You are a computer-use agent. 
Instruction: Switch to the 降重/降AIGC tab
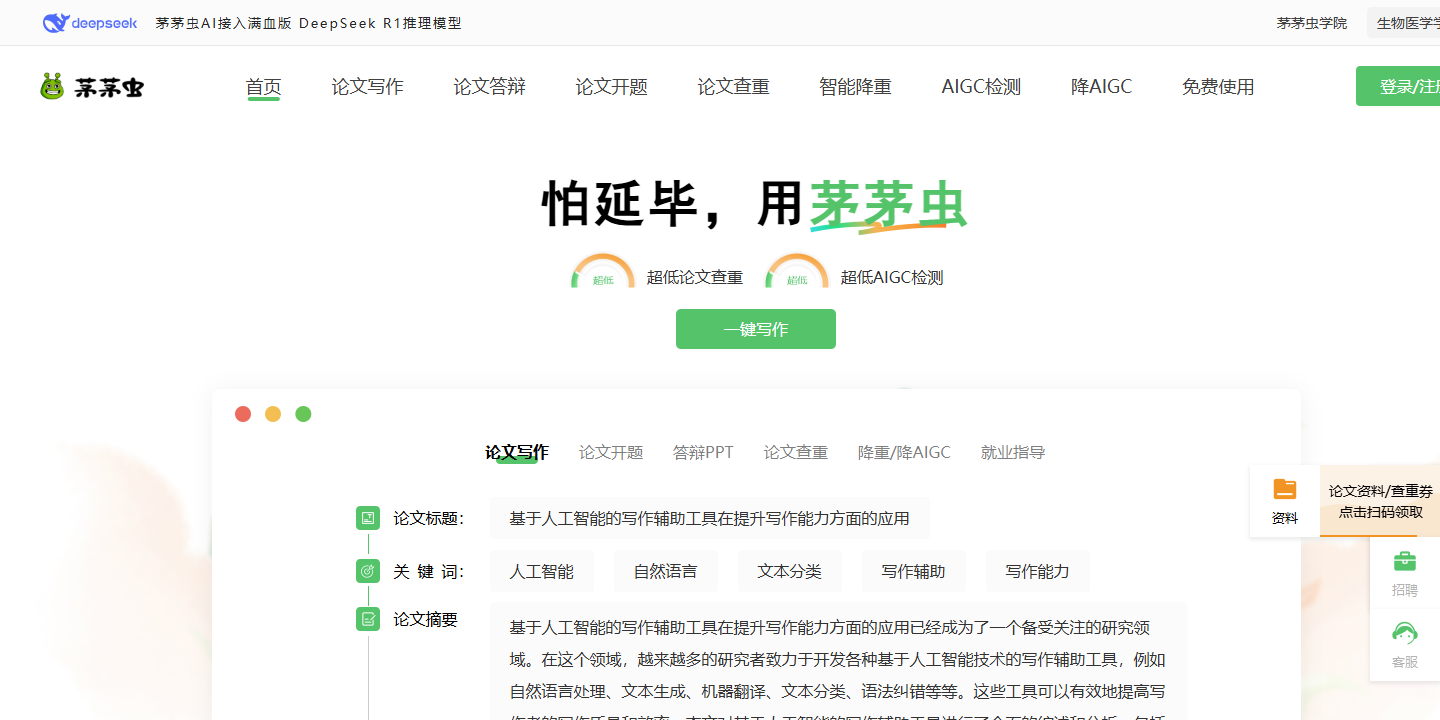pyautogui.click(x=904, y=453)
